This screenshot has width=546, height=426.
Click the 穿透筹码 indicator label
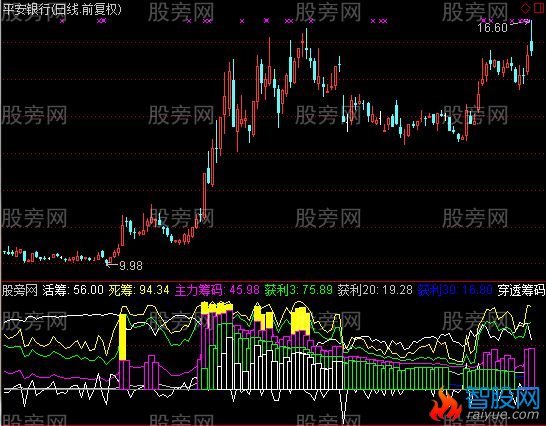pyautogui.click(x=521, y=290)
